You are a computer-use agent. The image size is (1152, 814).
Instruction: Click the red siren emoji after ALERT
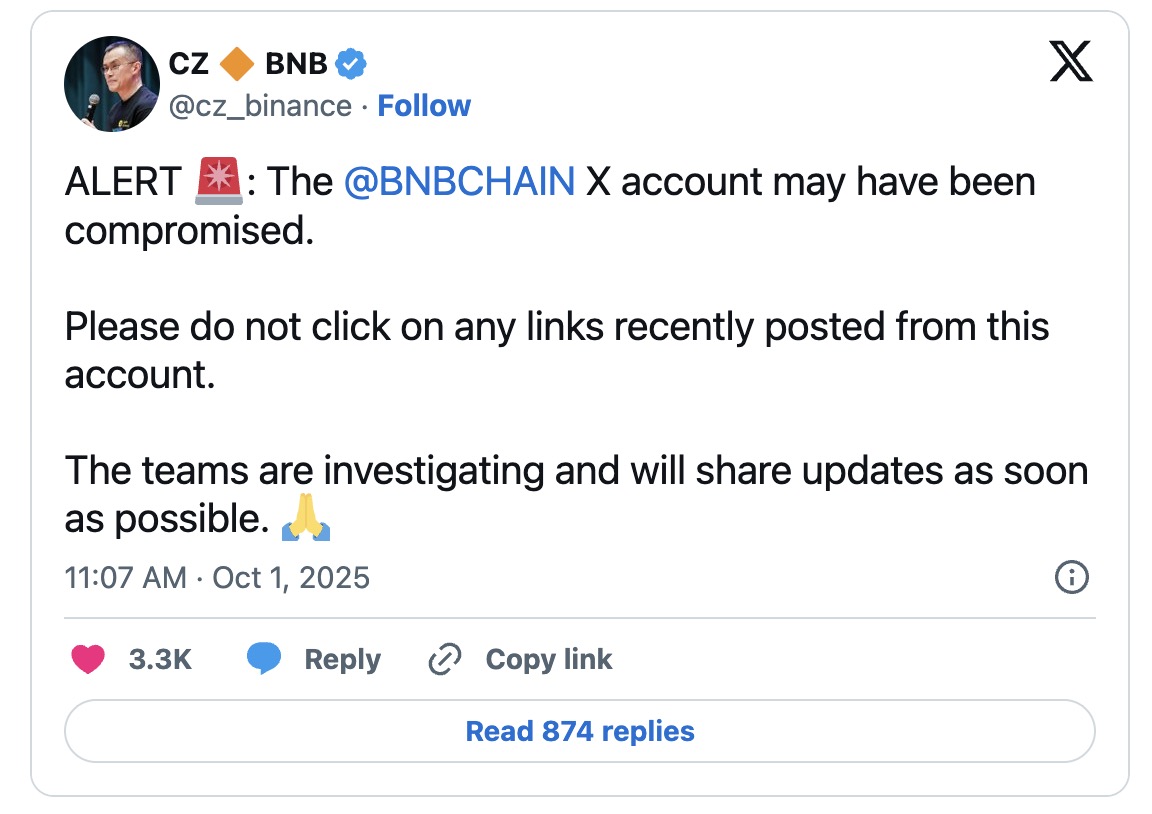point(215,182)
